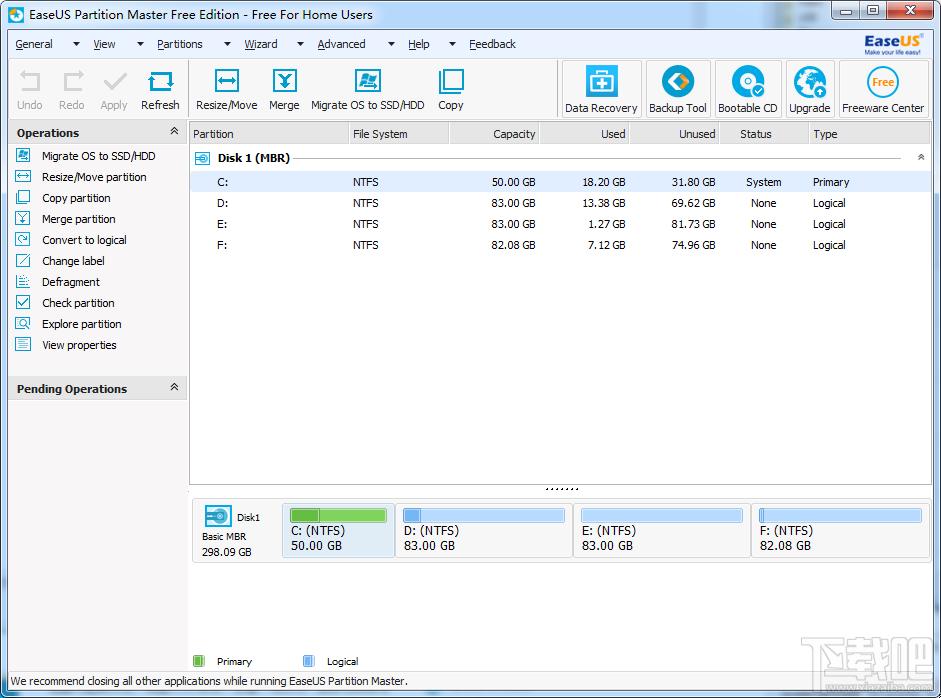
Task: Open the Freeware Center
Action: click(x=883, y=89)
